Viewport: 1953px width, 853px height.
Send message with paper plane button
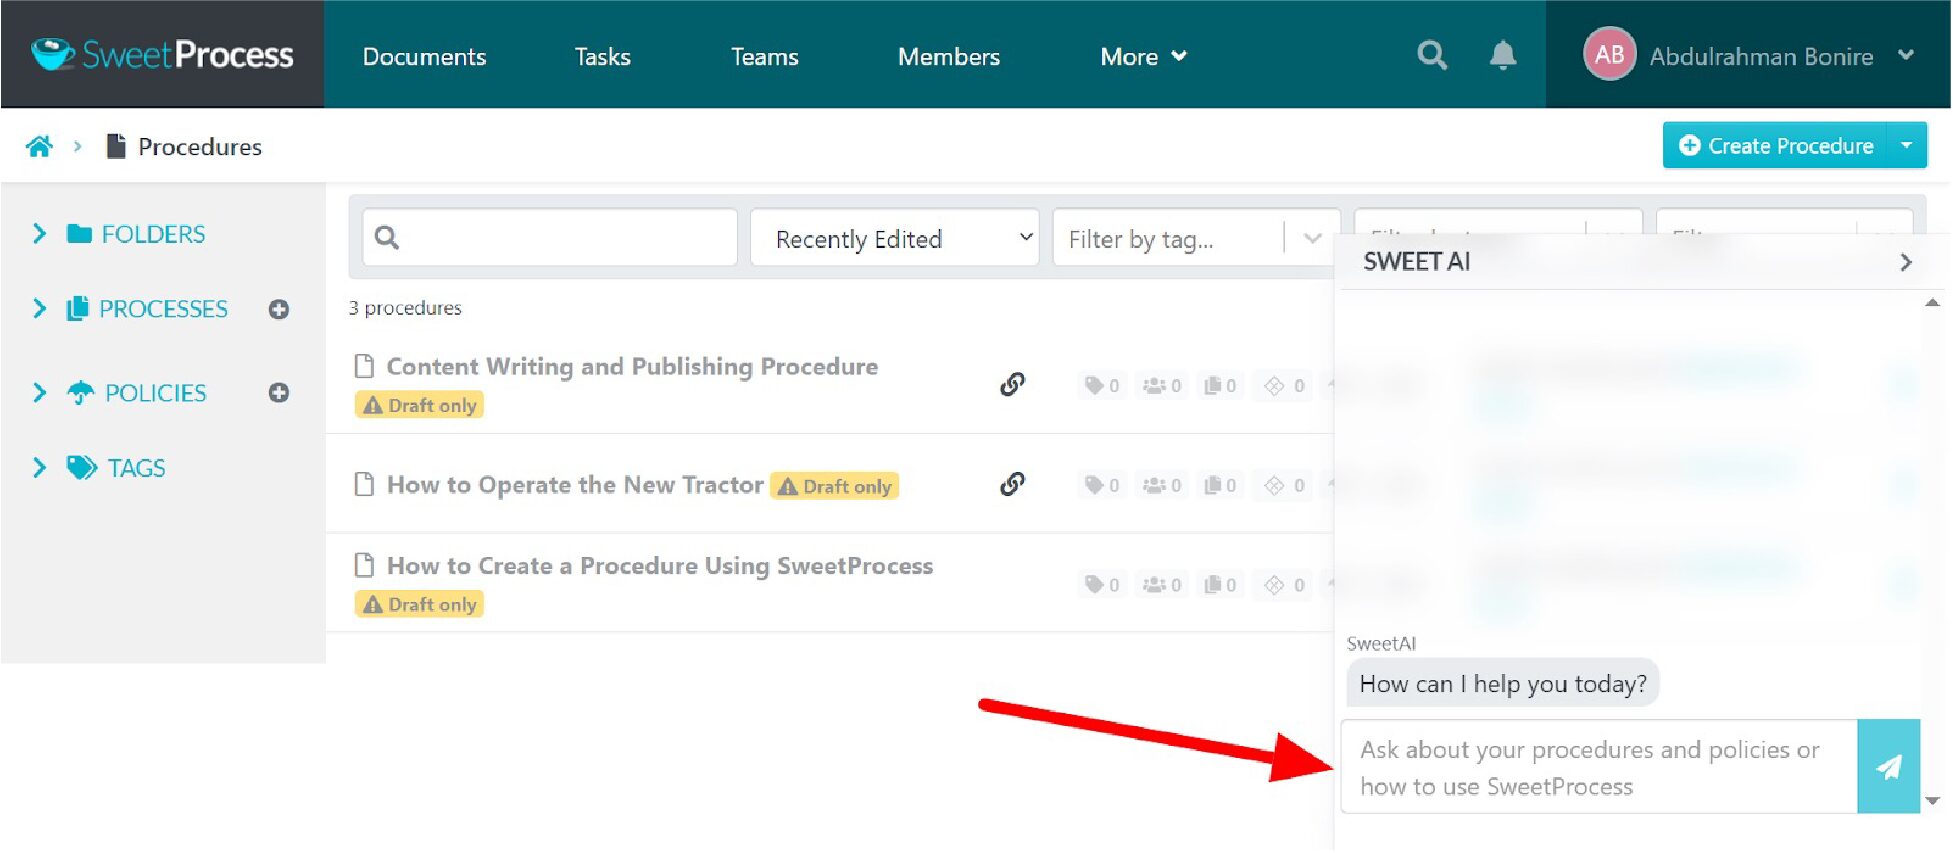[x=1888, y=767]
